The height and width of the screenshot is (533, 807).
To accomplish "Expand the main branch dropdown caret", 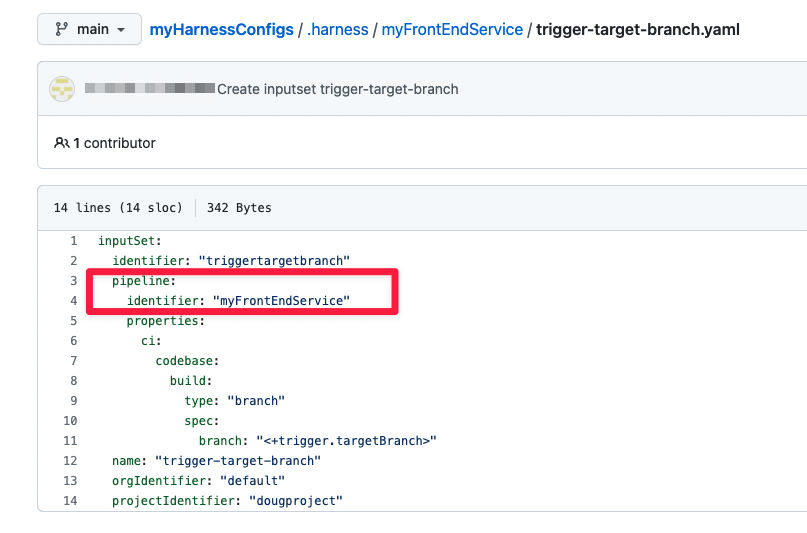I will [122, 30].
